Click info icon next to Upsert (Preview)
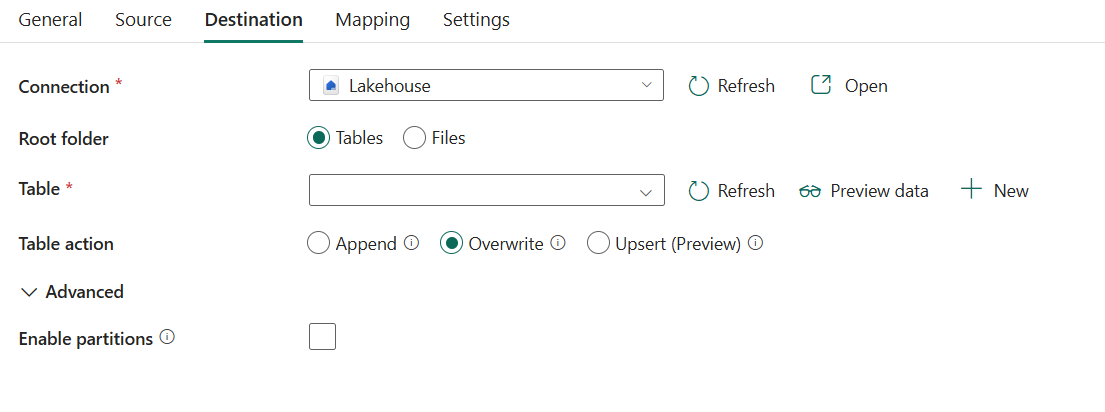 coord(756,243)
